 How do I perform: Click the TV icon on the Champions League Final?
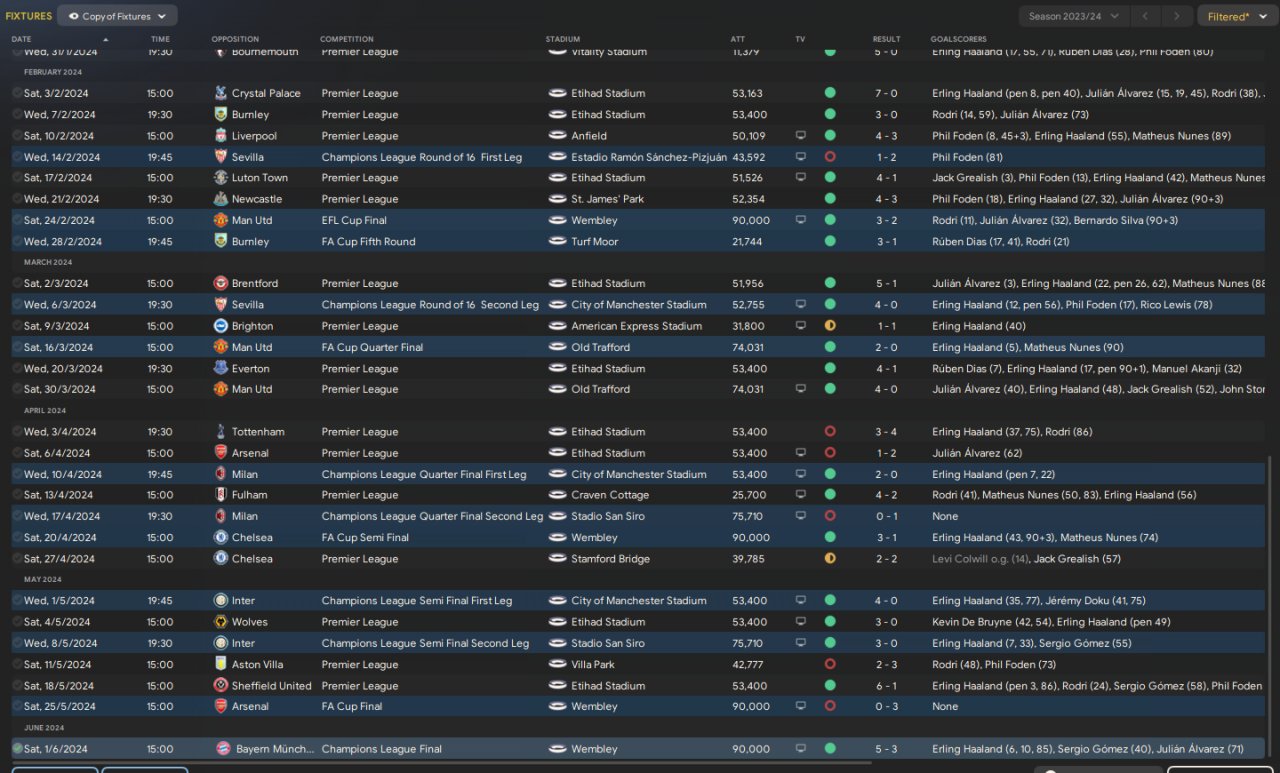pos(800,749)
